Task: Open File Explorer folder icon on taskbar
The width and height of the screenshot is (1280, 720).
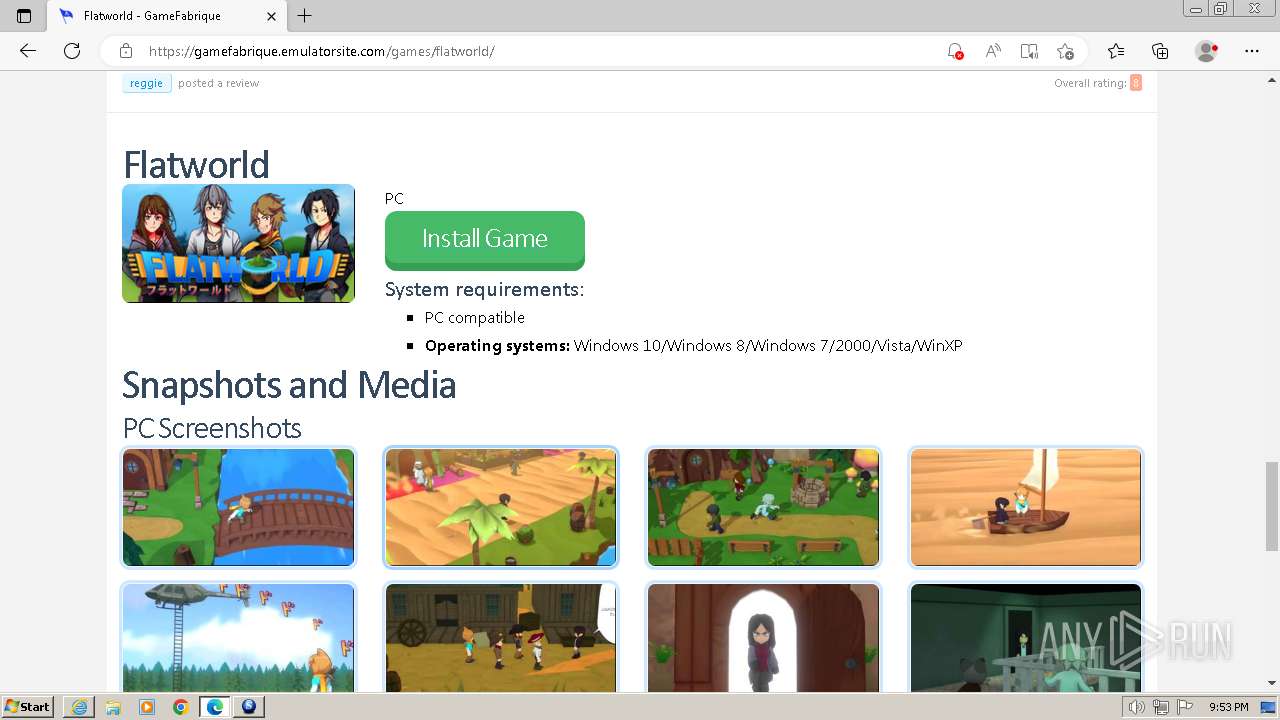Action: tap(113, 707)
